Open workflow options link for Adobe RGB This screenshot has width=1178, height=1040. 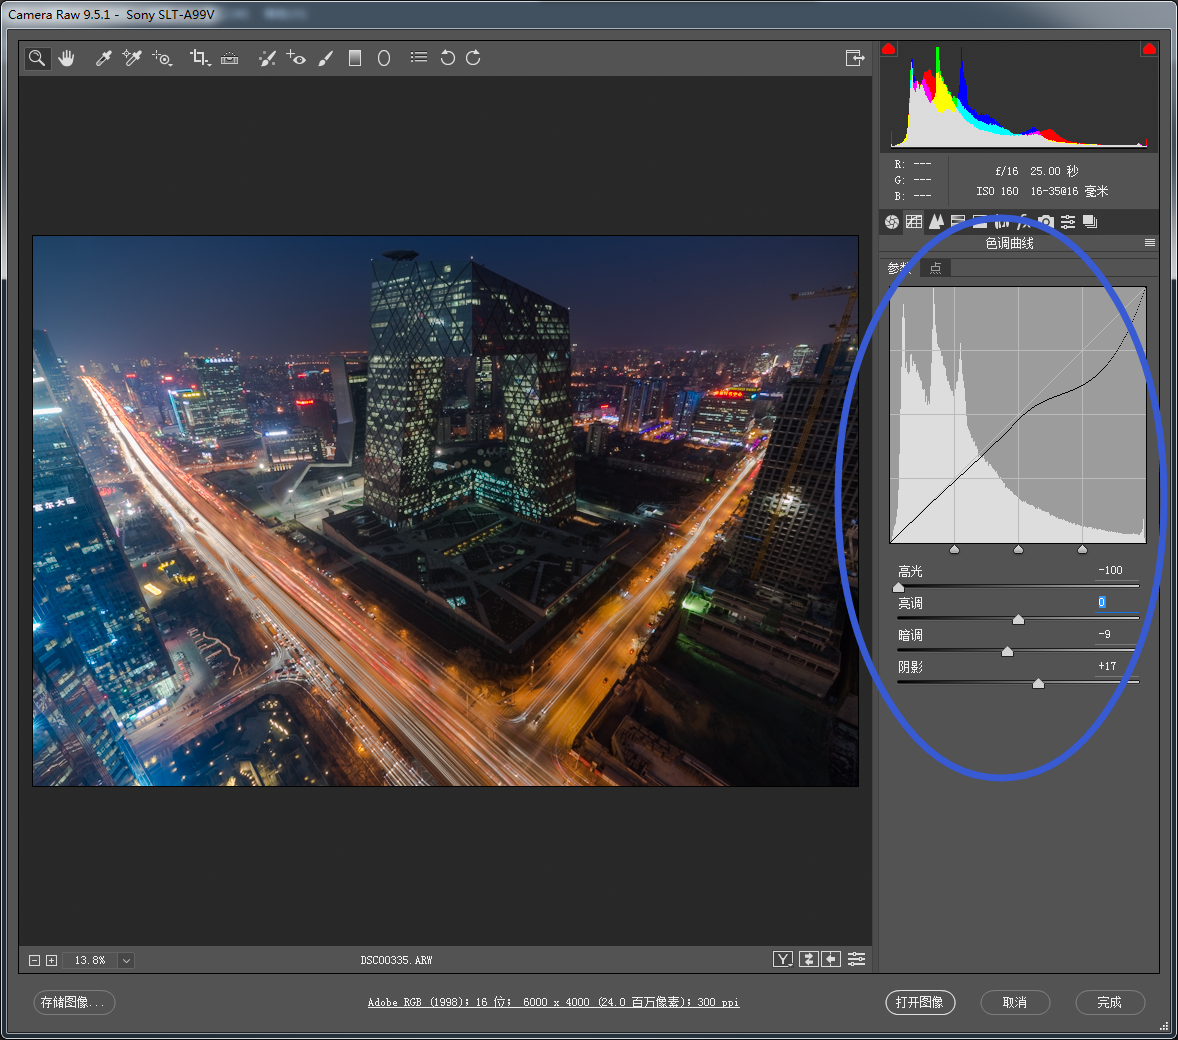tap(553, 1002)
